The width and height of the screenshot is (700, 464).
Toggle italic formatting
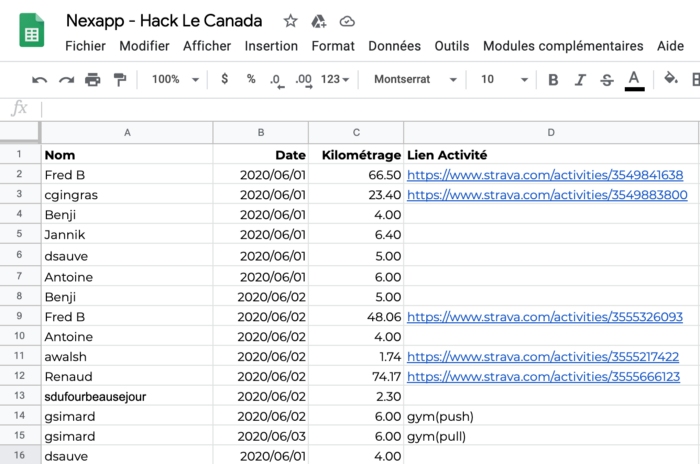click(580, 79)
